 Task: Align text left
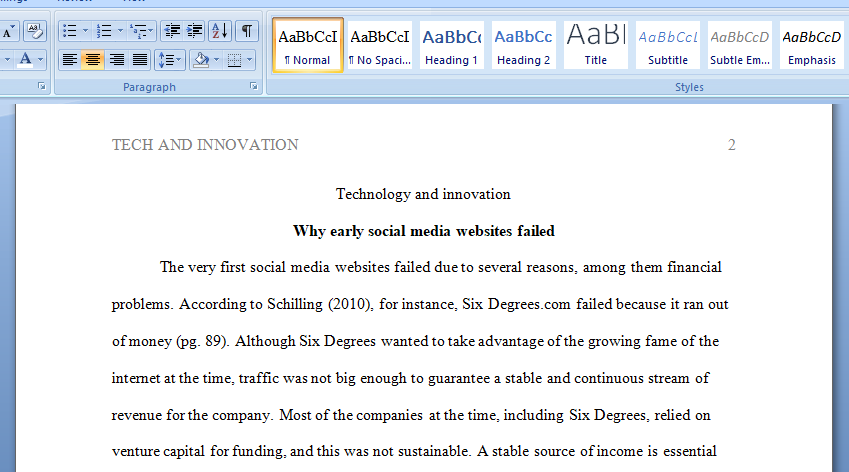coord(69,59)
